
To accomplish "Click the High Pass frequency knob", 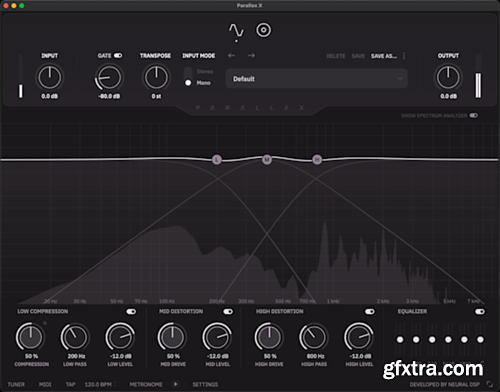I will tap(314, 337).
